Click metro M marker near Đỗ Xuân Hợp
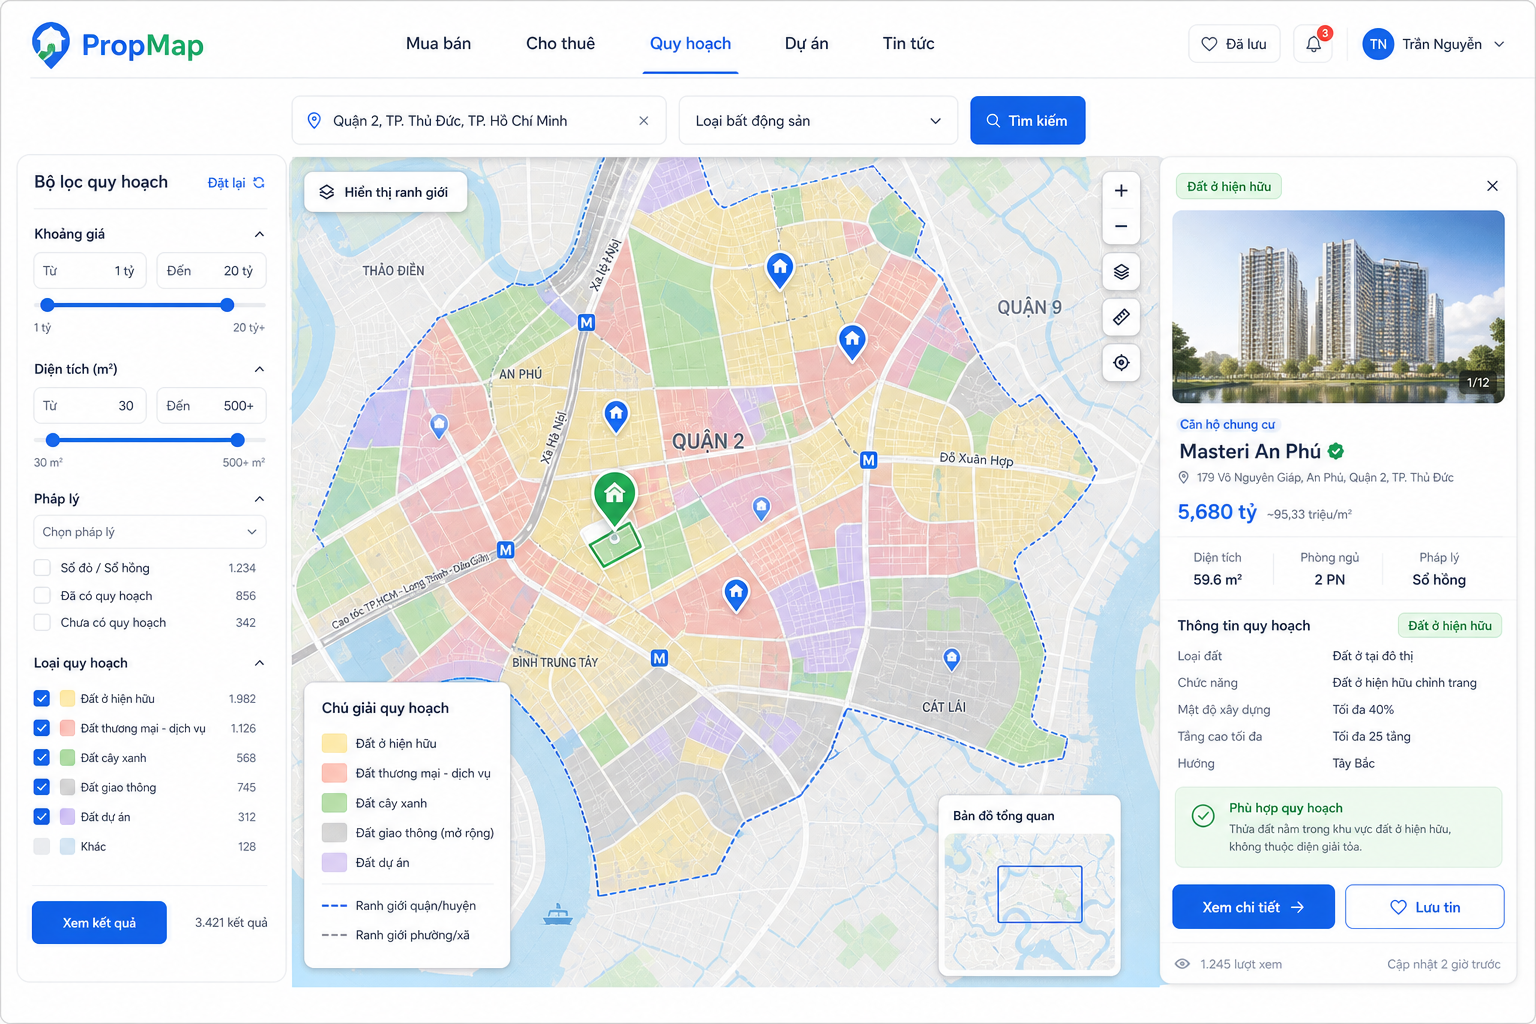Image resolution: width=1536 pixels, height=1024 pixels. (x=869, y=460)
